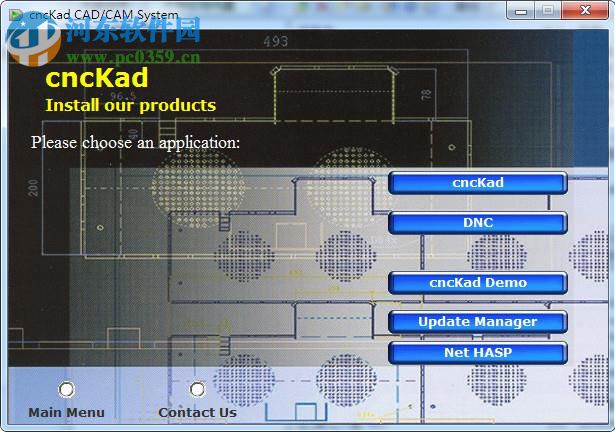
Task: Go to Main Menu text link
Action: [x=66, y=413]
